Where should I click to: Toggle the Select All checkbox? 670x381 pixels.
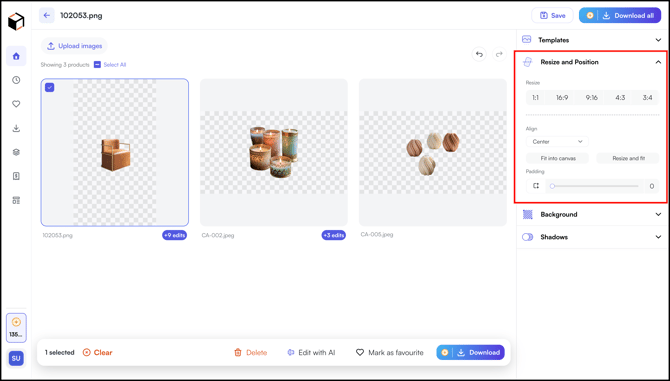pyautogui.click(x=97, y=64)
